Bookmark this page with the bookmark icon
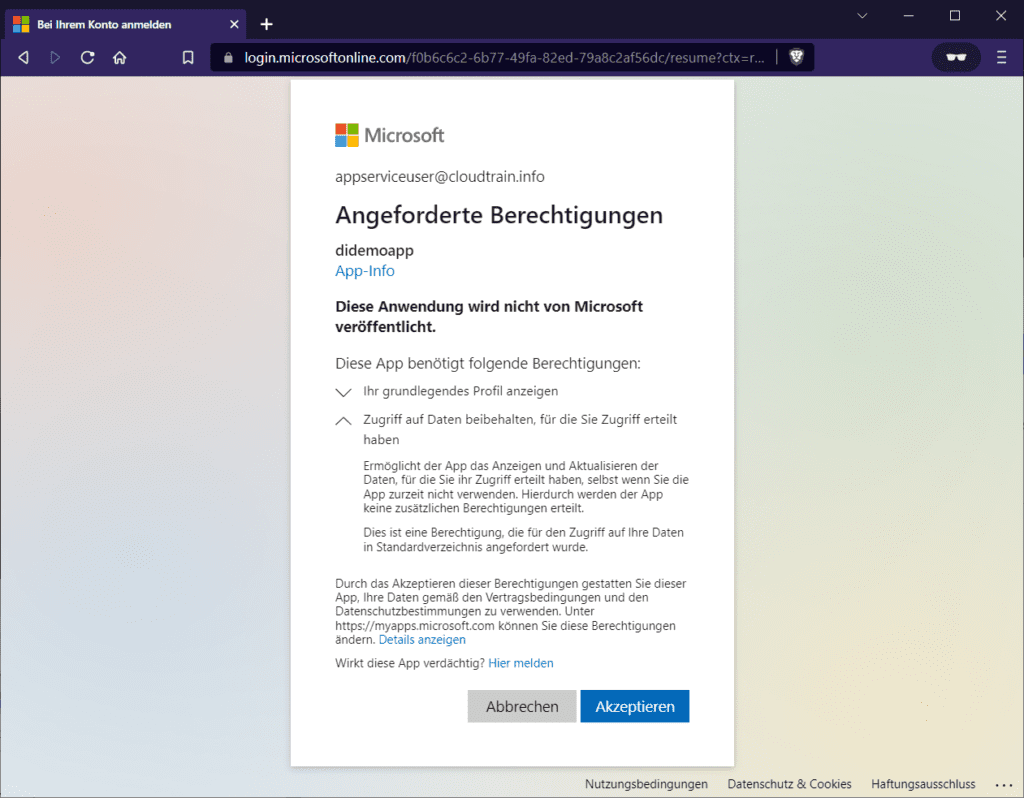This screenshot has width=1024, height=798. (x=188, y=57)
